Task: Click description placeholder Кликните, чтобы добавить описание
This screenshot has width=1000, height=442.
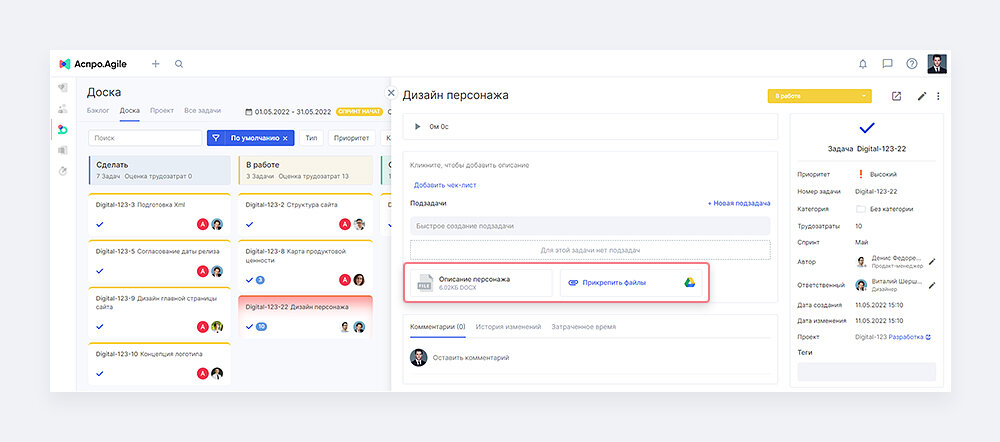Action: pos(469,165)
